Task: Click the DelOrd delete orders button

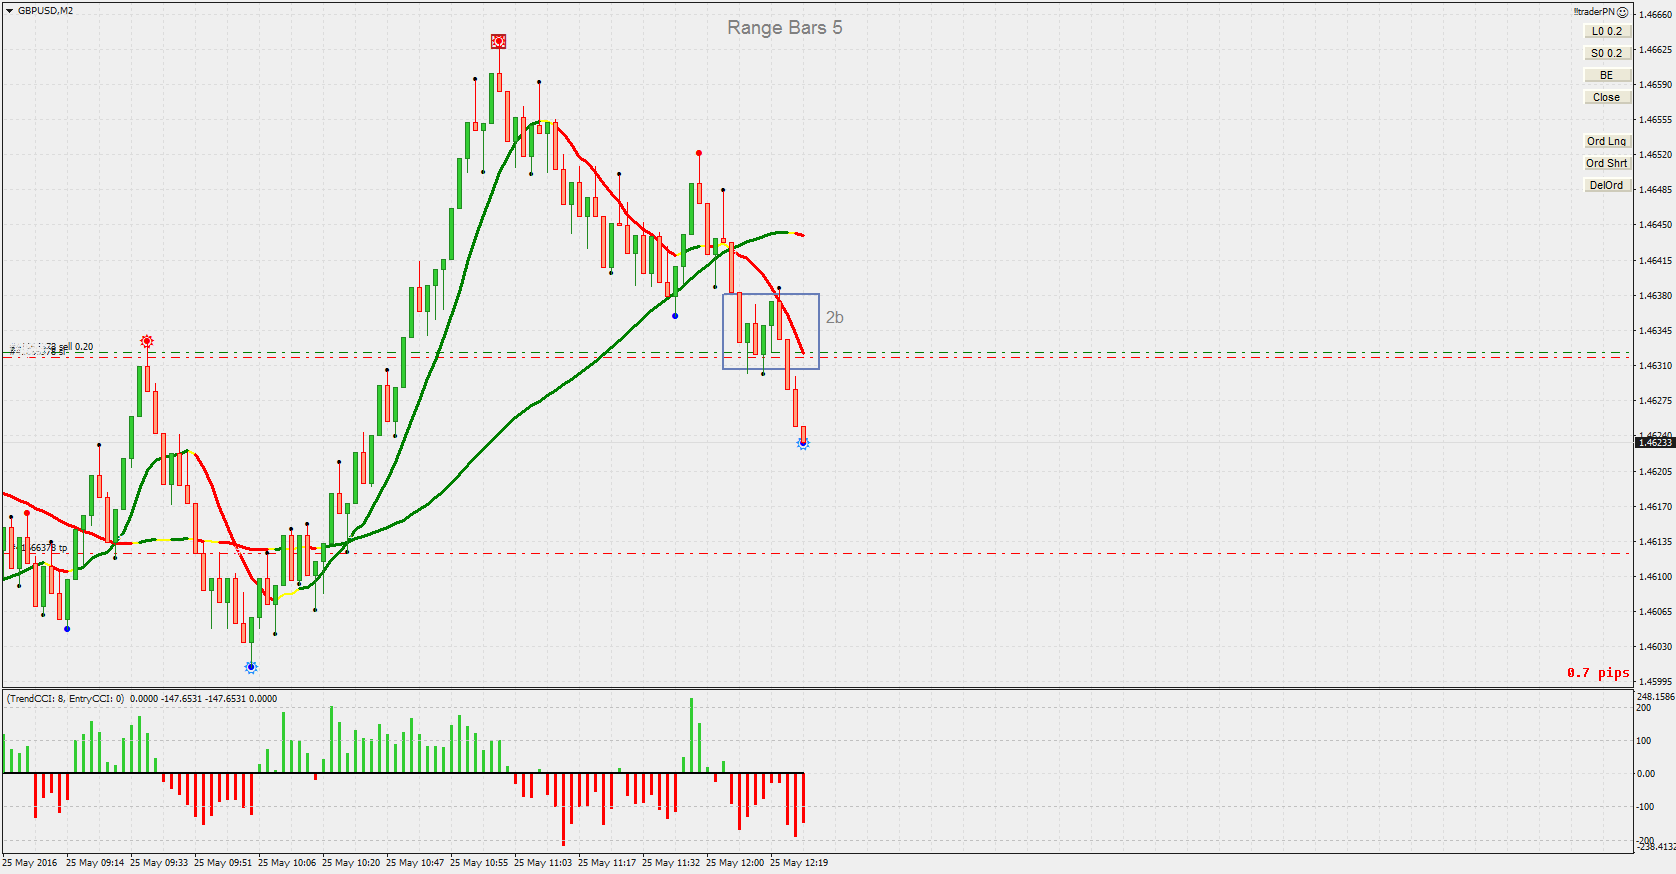Action: (1607, 185)
